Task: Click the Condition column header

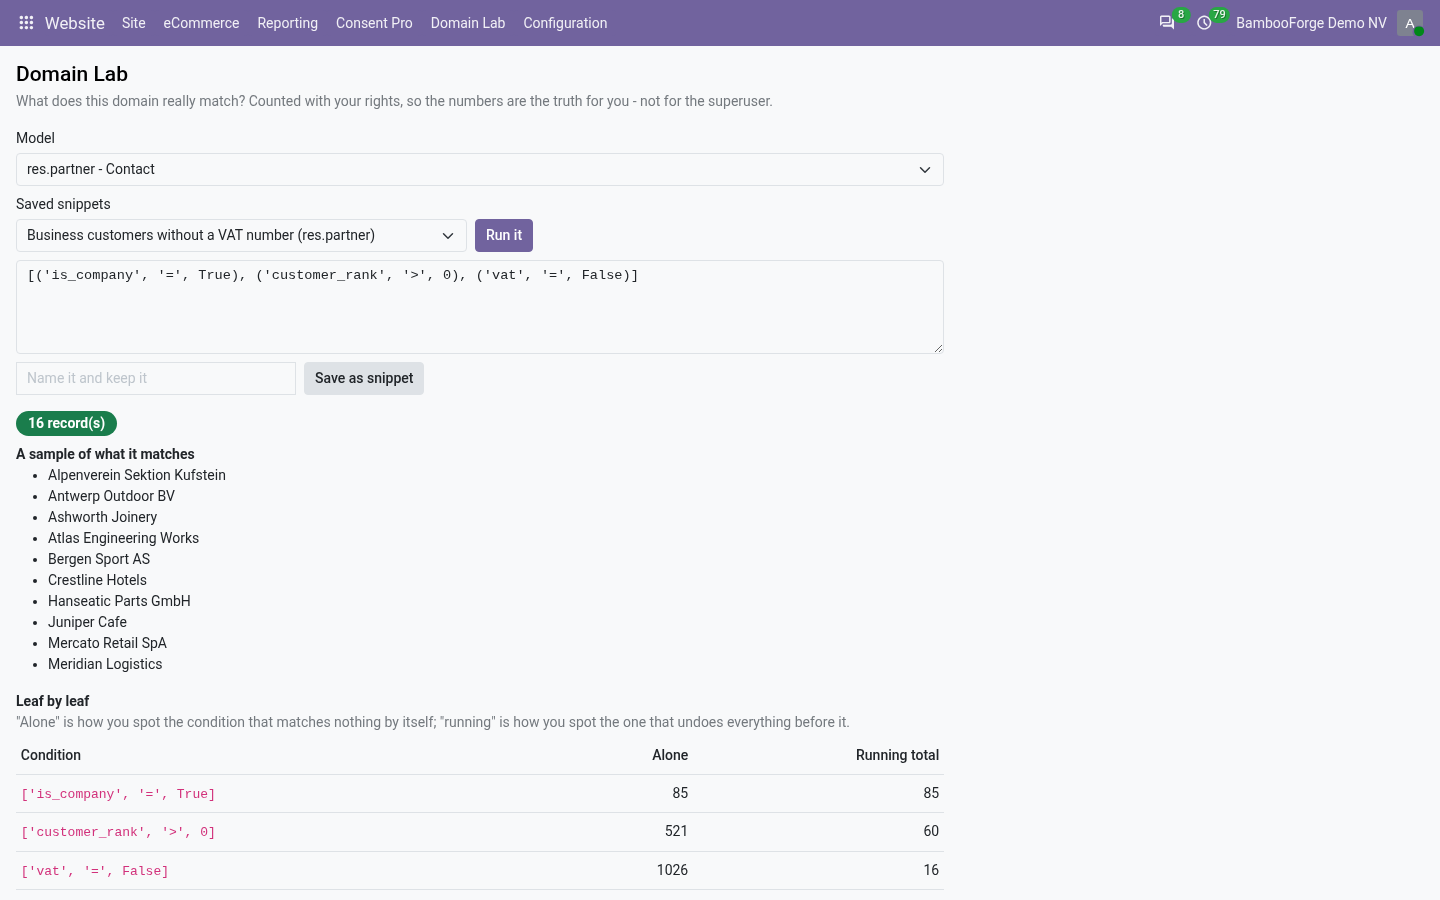Action: point(51,755)
